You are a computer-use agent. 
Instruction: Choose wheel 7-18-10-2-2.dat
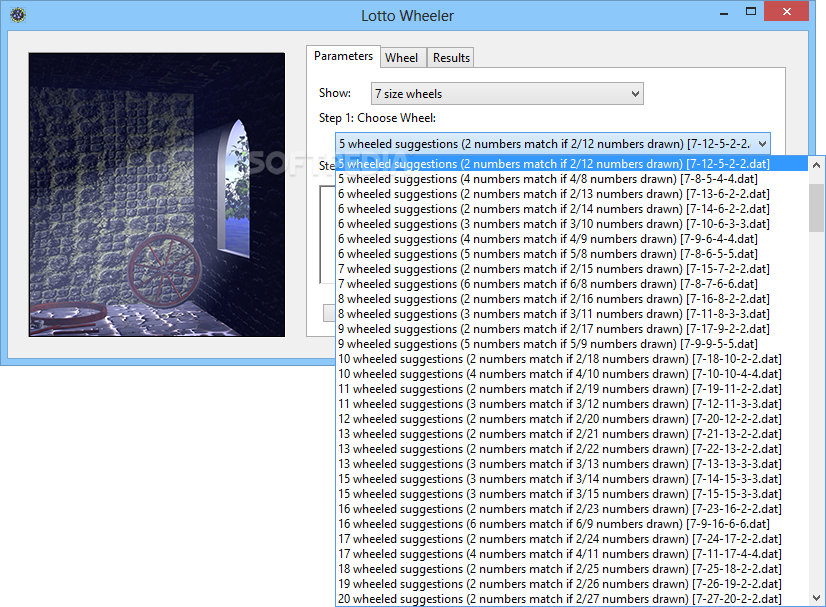point(571,359)
